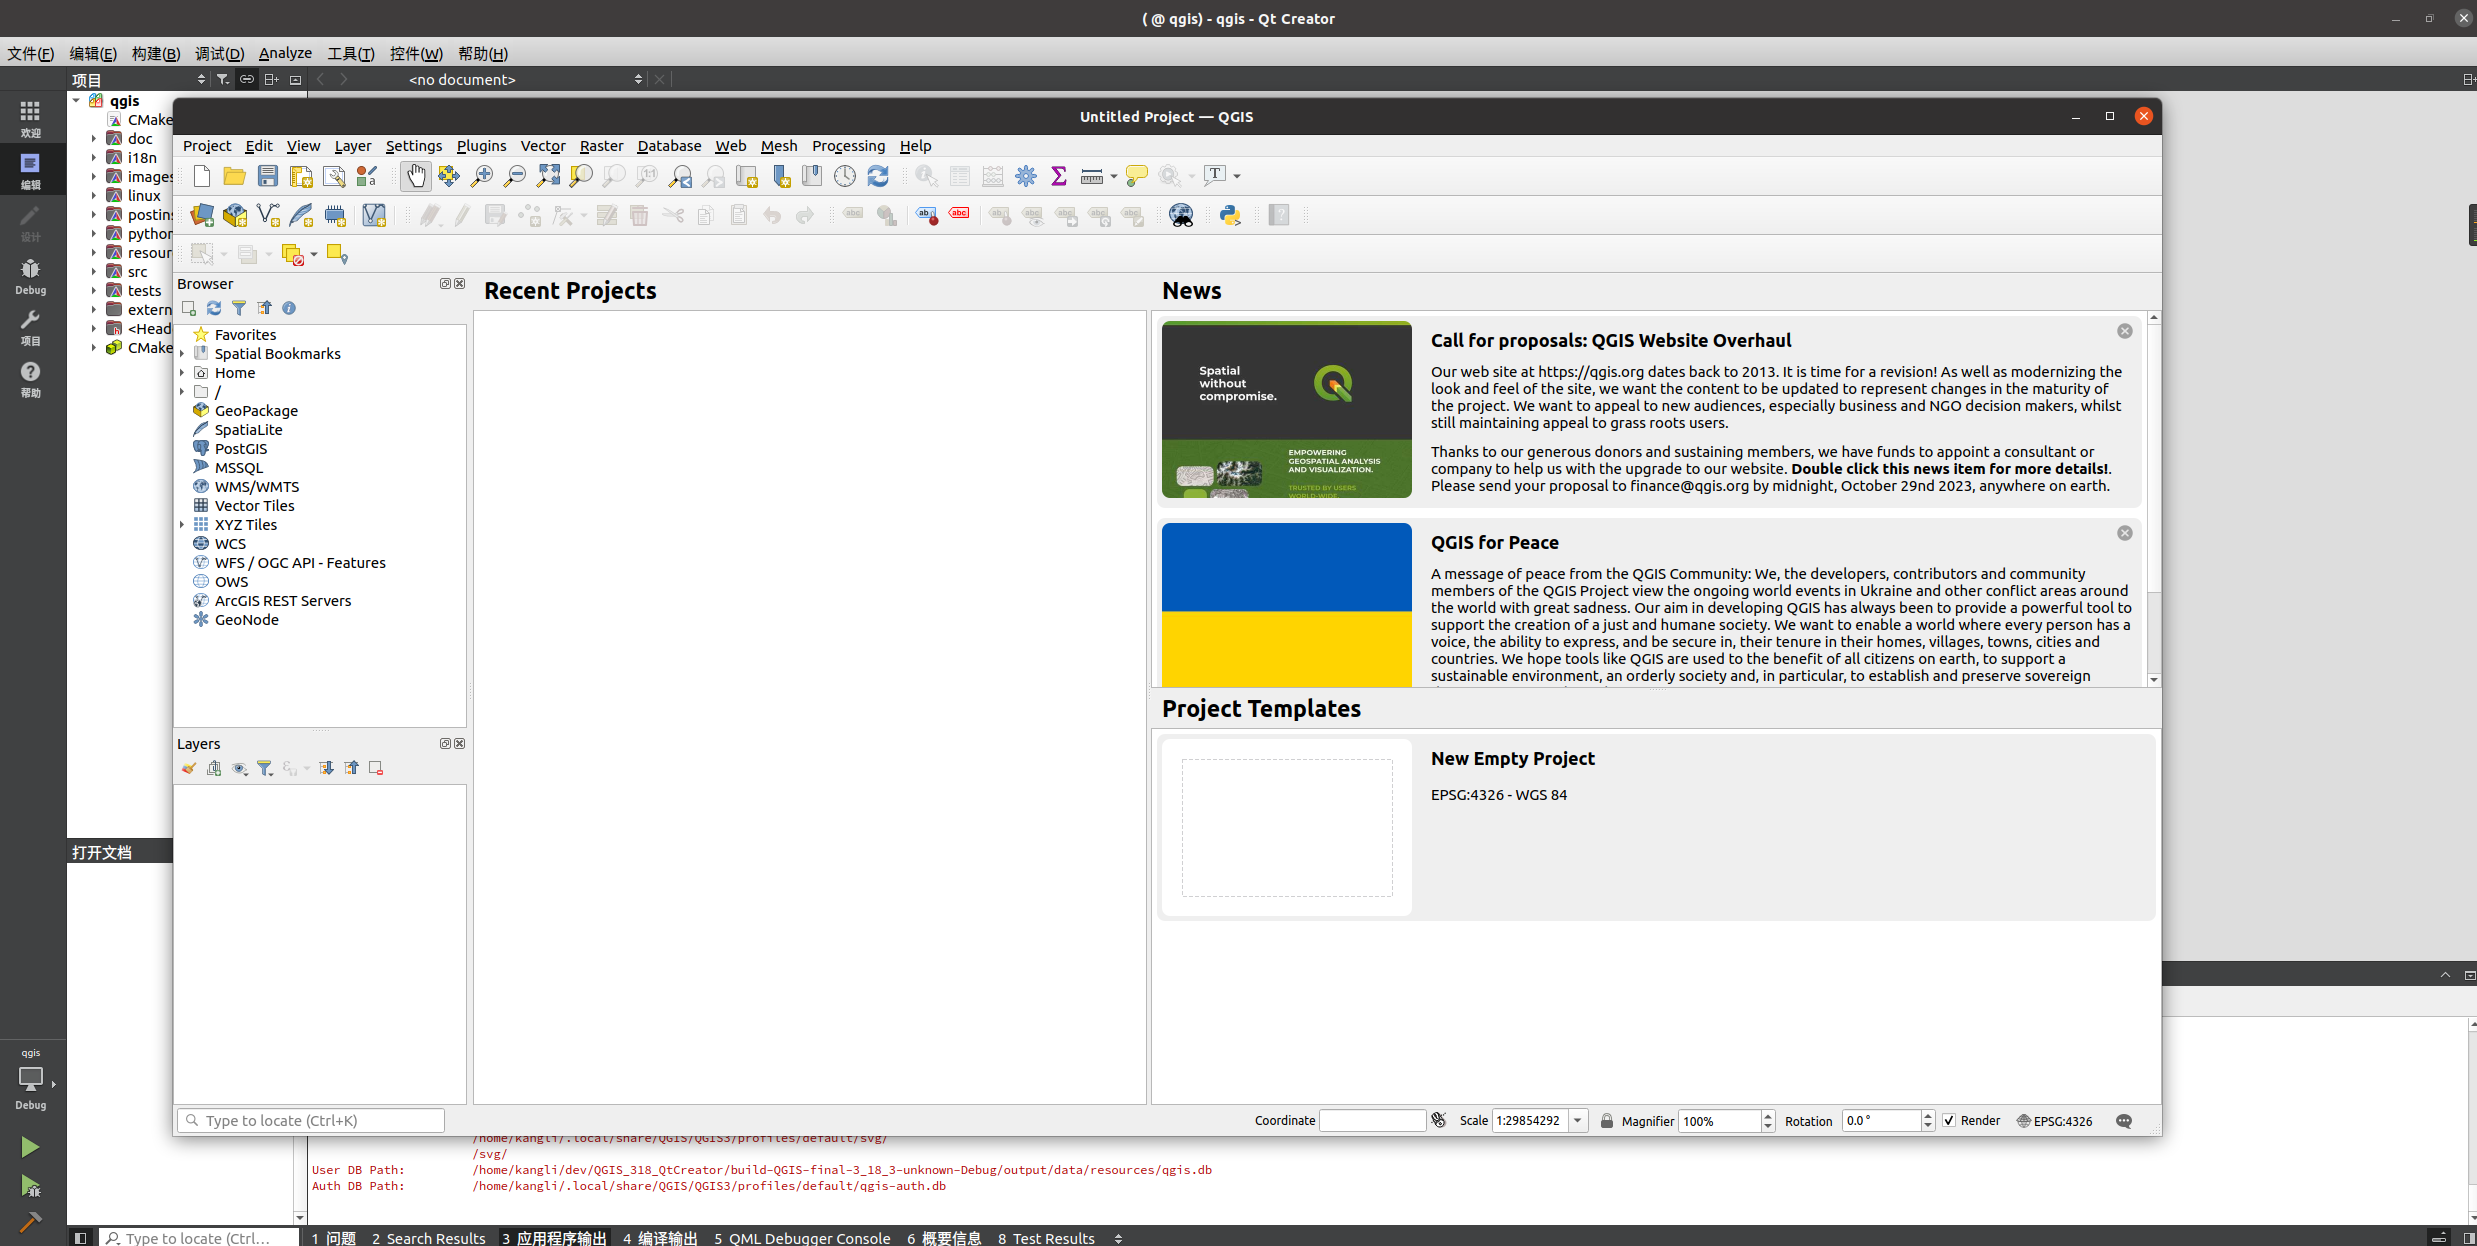This screenshot has height=1246, width=2477.
Task: Open the Processing menu
Action: (848, 146)
